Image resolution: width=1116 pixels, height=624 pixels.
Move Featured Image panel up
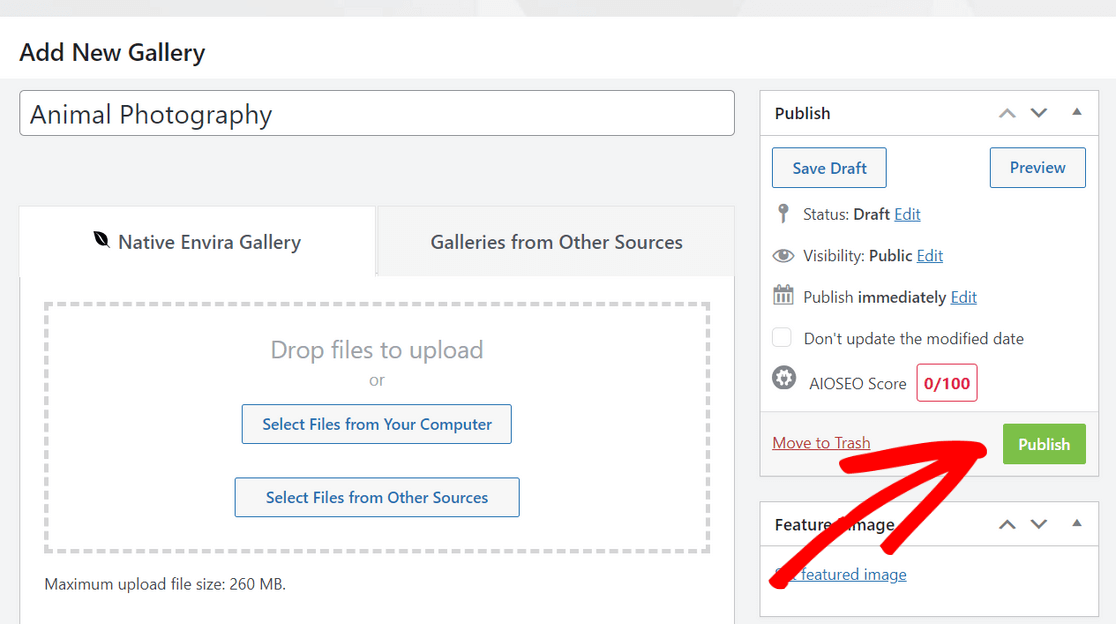(1006, 524)
